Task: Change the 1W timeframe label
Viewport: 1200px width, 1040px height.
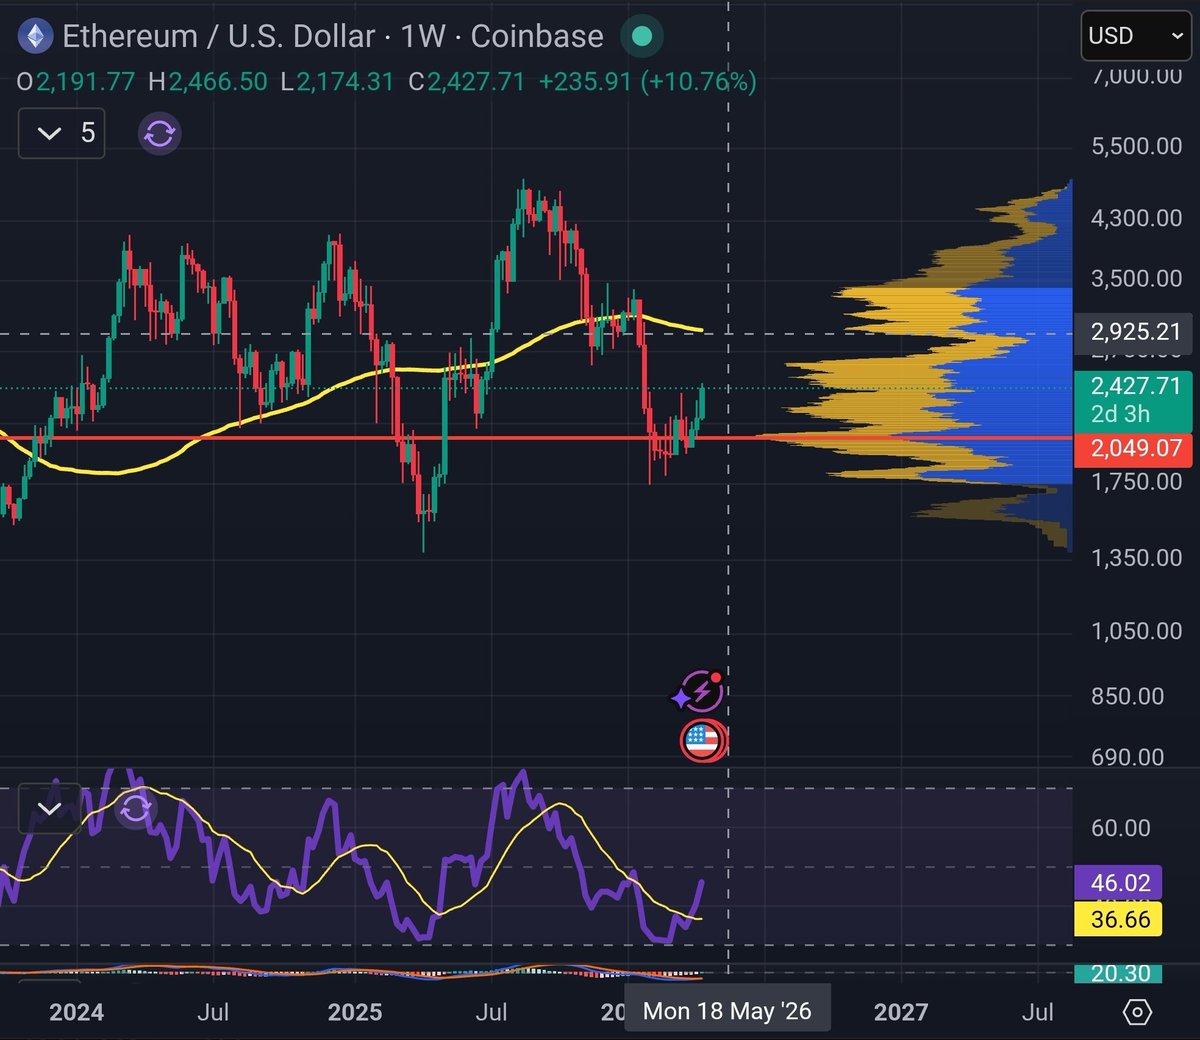Action: pyautogui.click(x=422, y=37)
